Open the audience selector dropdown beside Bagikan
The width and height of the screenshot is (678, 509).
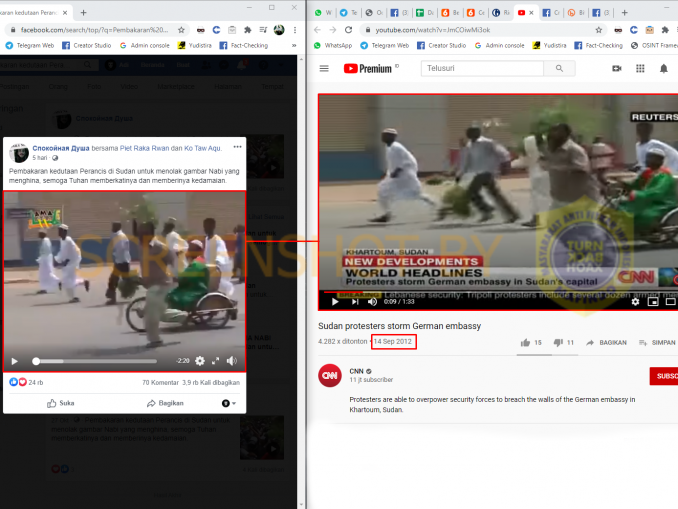pyautogui.click(x=229, y=403)
